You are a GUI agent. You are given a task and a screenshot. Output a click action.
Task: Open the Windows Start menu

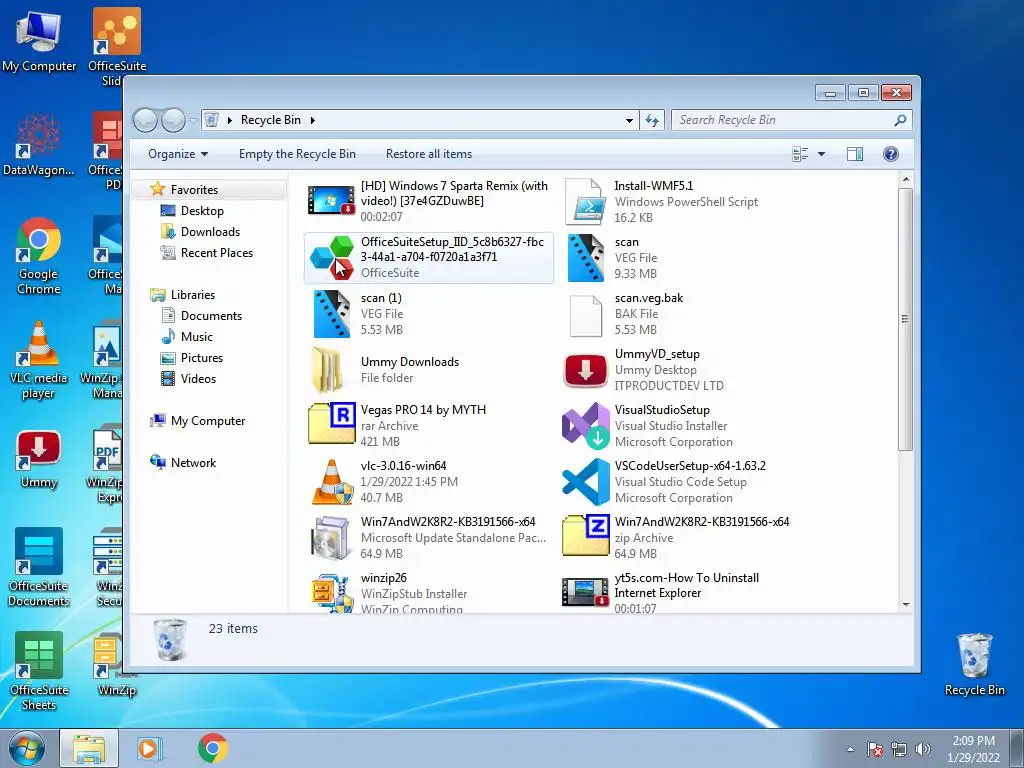(x=27, y=749)
